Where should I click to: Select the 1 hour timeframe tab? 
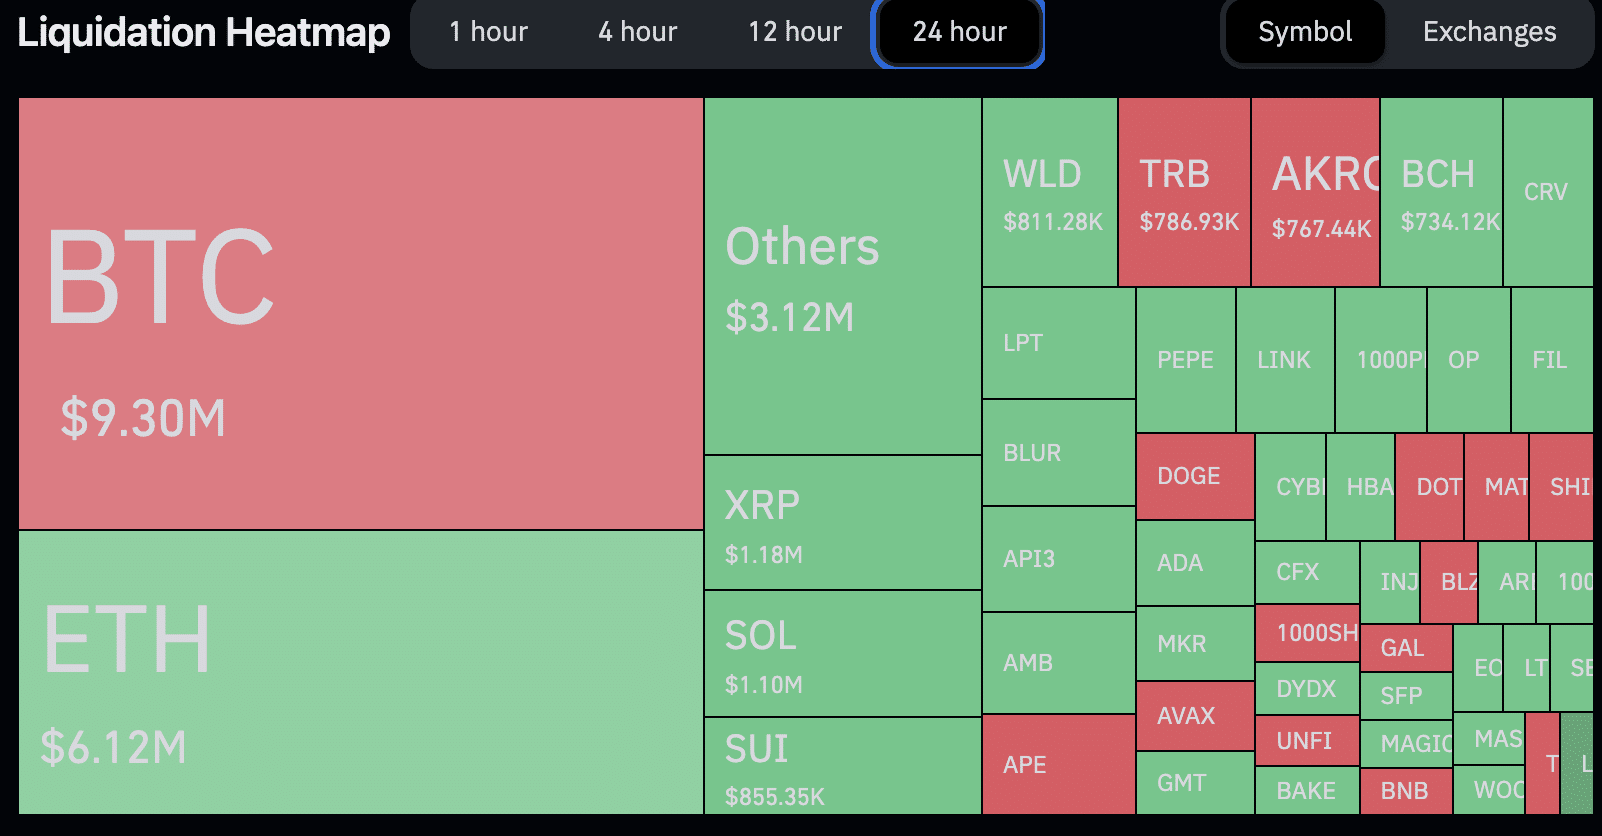click(x=488, y=32)
